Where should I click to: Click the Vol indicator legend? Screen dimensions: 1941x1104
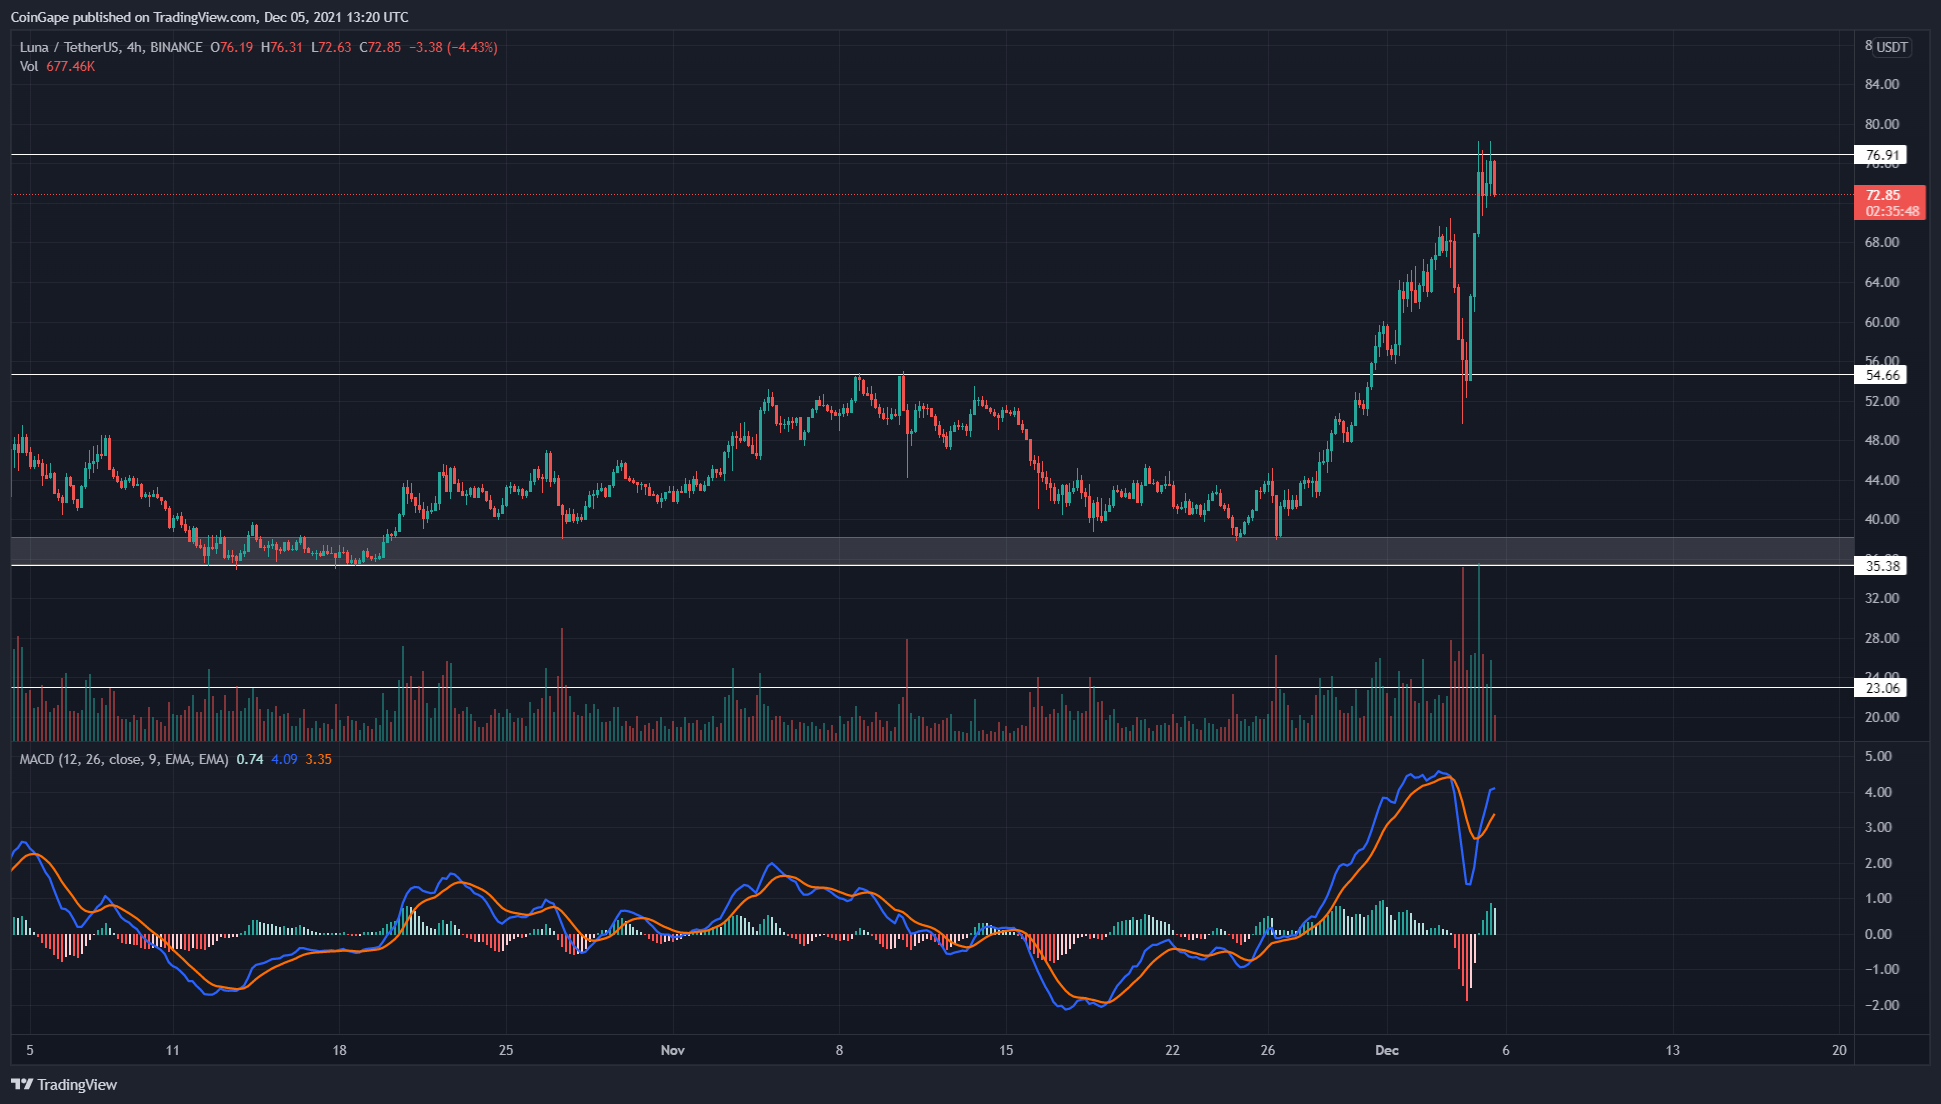29,66
